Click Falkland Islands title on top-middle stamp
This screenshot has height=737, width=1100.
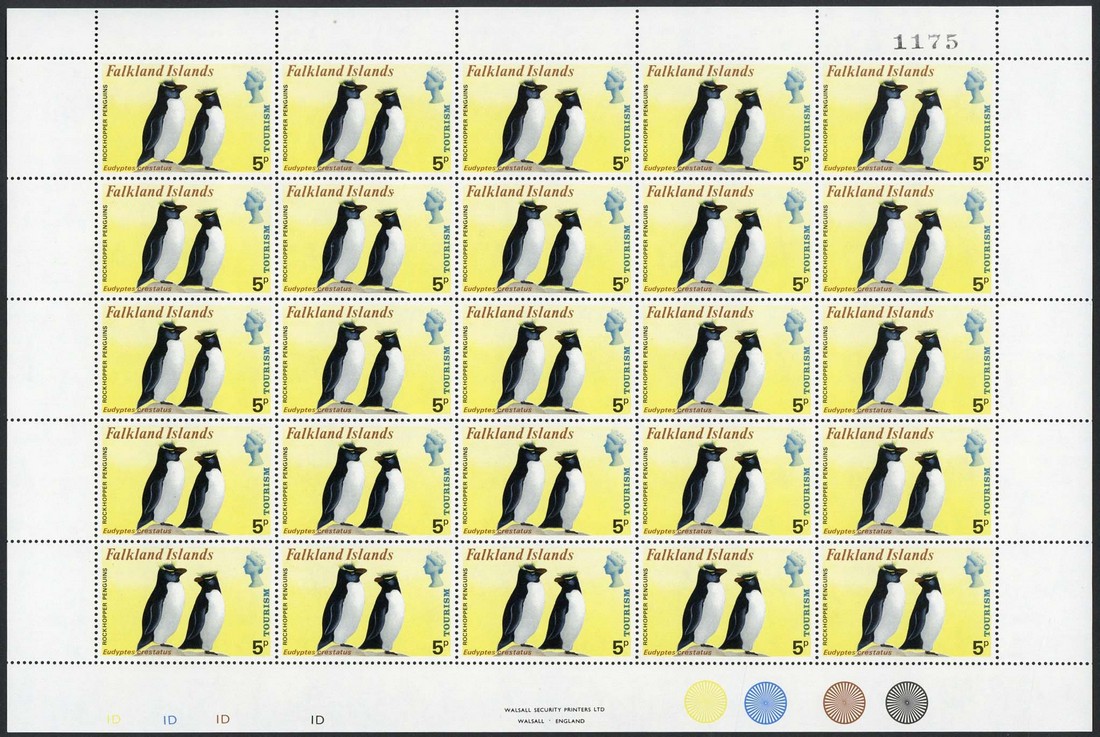[x=519, y=71]
